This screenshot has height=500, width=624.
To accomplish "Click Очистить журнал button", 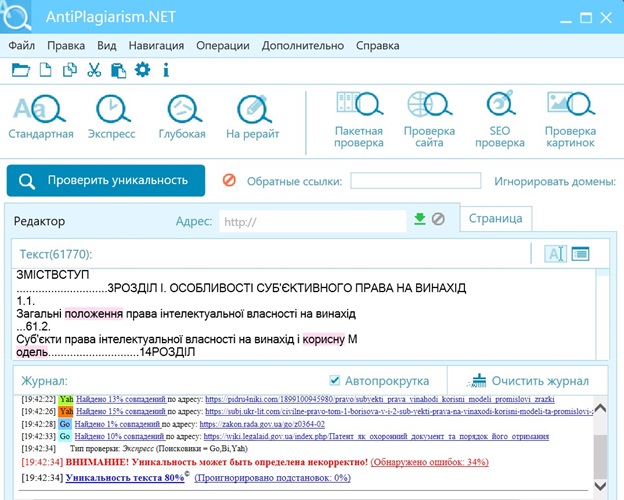I will click(x=530, y=381).
